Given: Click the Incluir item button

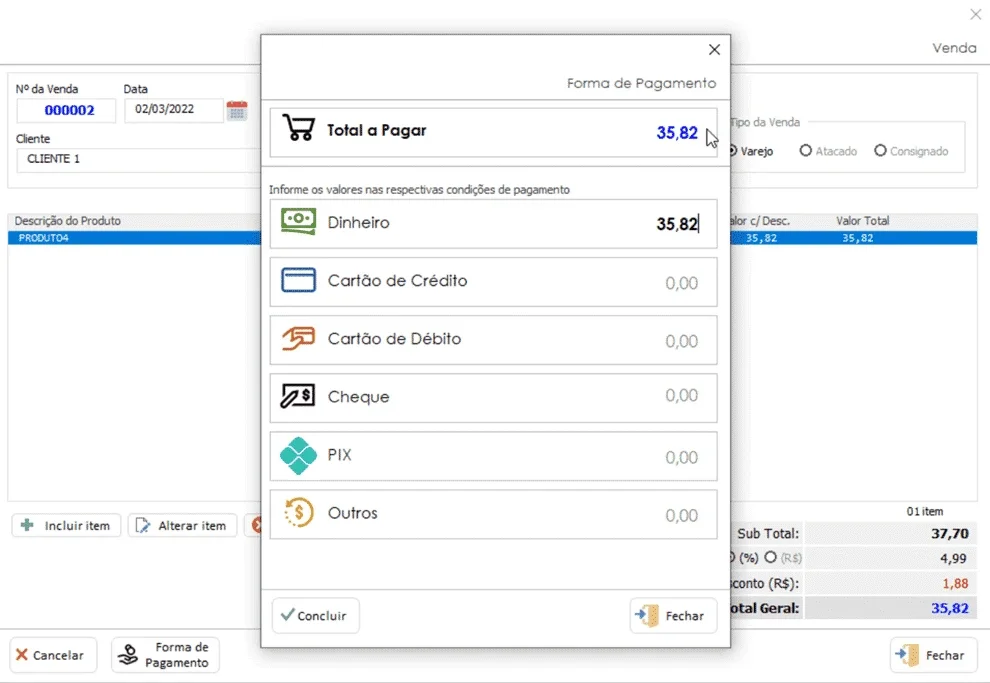Looking at the screenshot, I should [66, 525].
